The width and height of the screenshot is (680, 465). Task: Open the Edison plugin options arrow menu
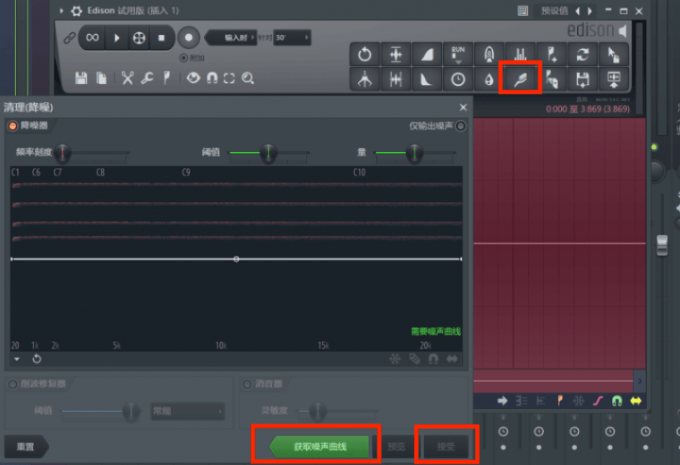[x=61, y=11]
